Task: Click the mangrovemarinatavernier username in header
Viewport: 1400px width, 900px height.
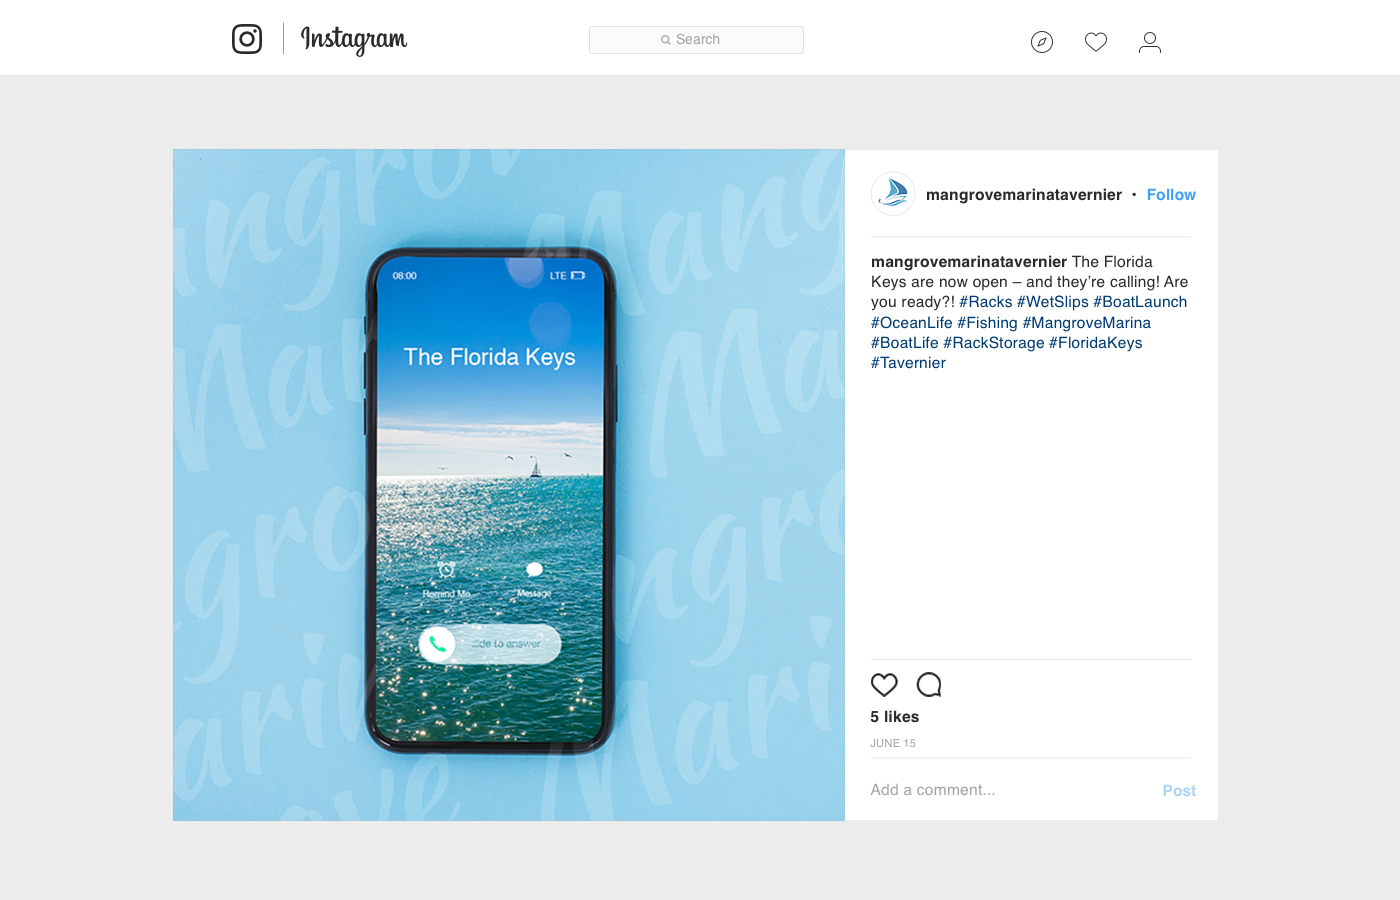Action: pyautogui.click(x=1024, y=195)
